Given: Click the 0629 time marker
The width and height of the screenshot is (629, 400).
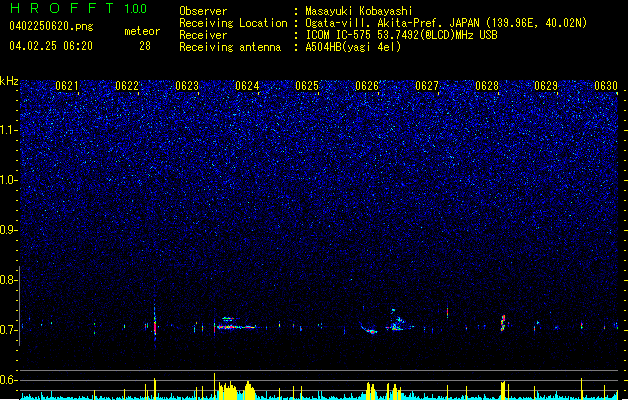Looking at the screenshot, I should (x=546, y=86).
